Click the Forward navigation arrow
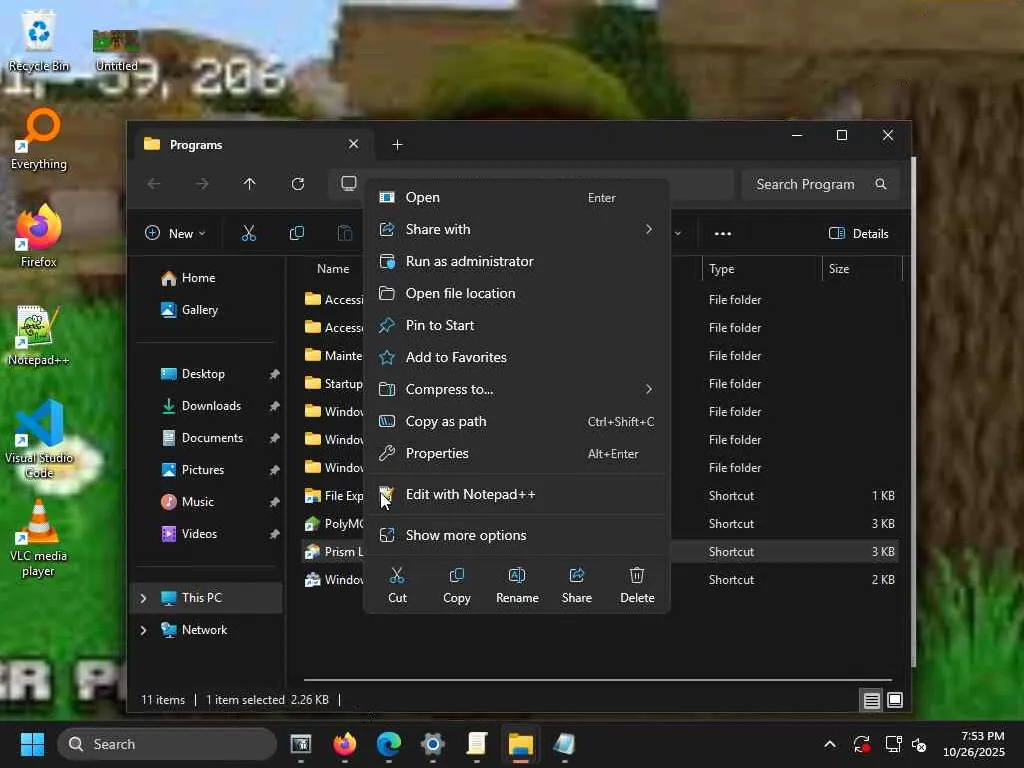Viewport: 1024px width, 768px height. (x=202, y=184)
